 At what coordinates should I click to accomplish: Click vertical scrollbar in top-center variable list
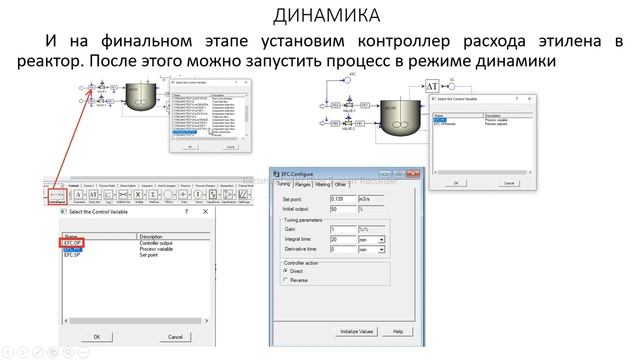247,114
